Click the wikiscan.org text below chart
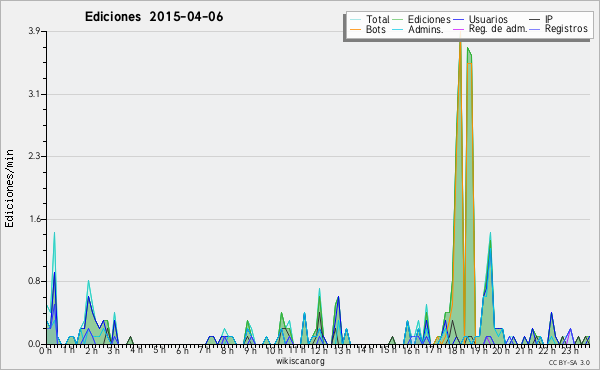The width and height of the screenshot is (600, 370). pos(300,361)
